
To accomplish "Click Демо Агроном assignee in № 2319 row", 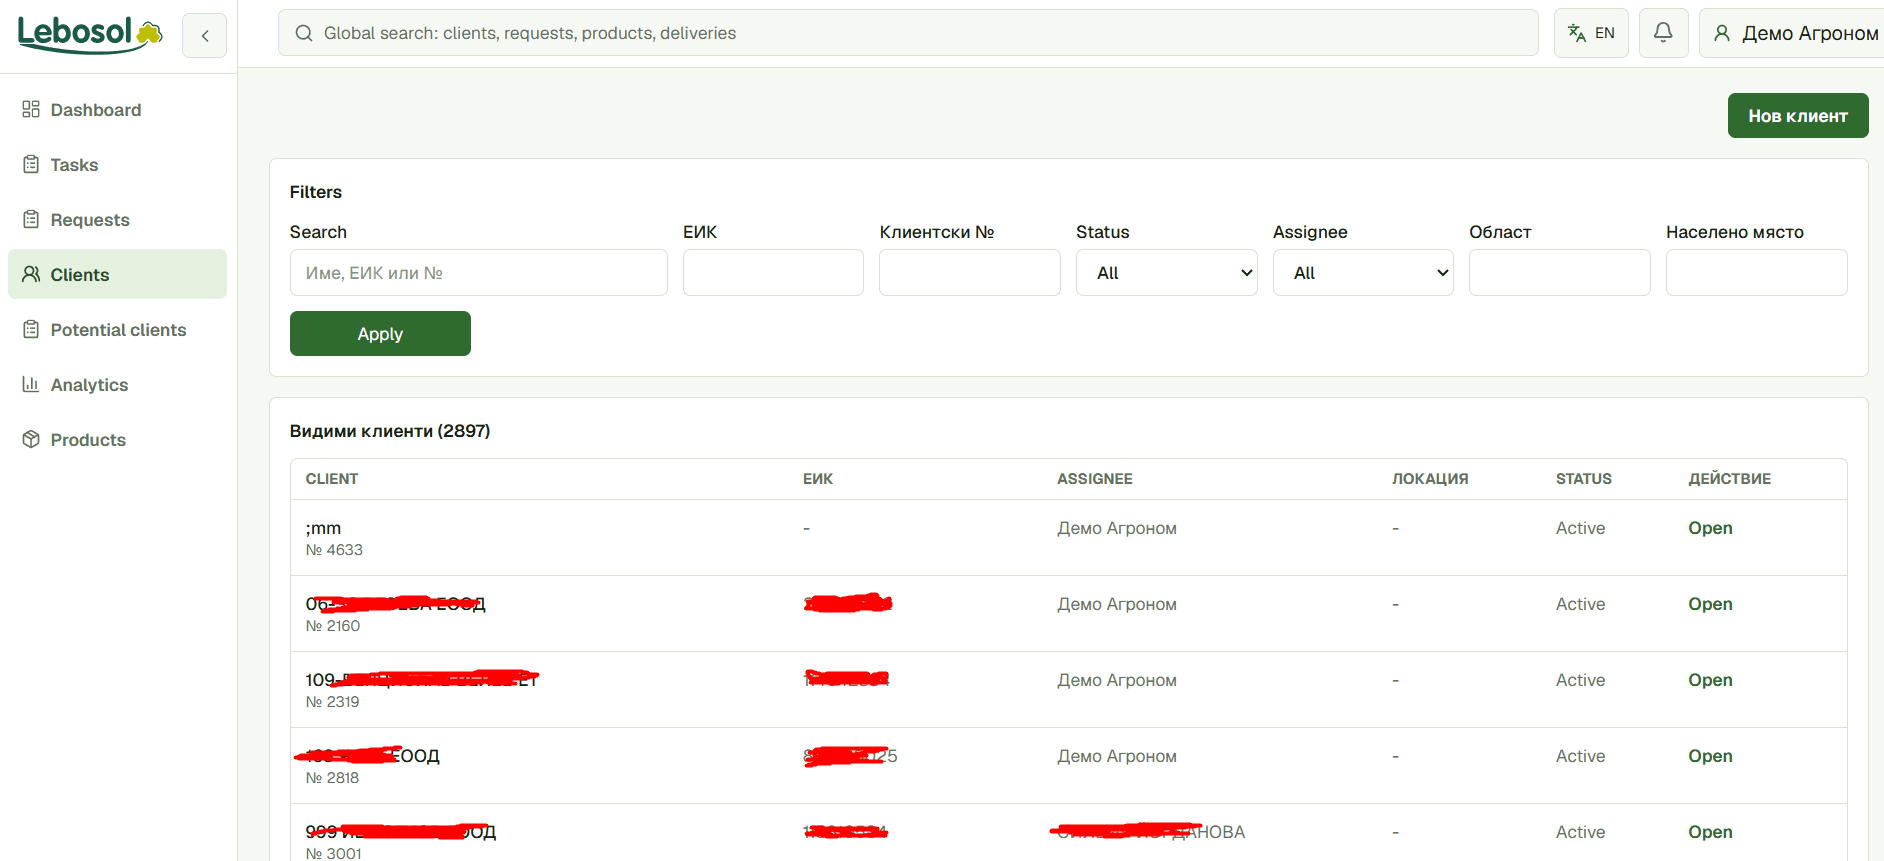I will (1117, 680).
